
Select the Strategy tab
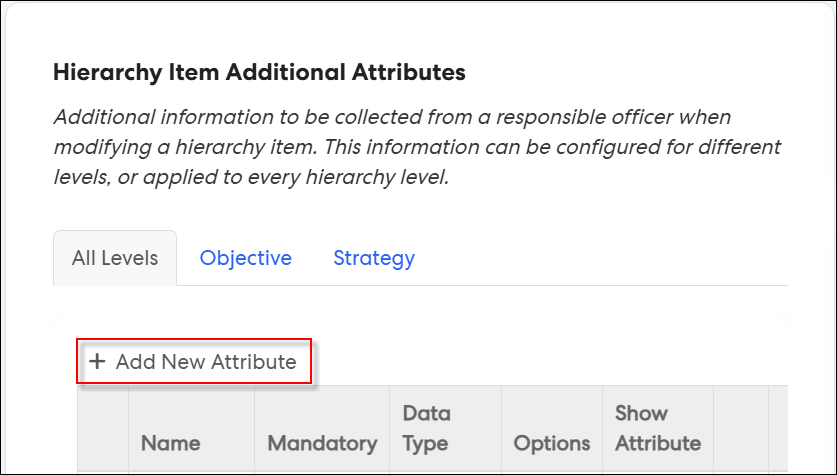pos(374,258)
